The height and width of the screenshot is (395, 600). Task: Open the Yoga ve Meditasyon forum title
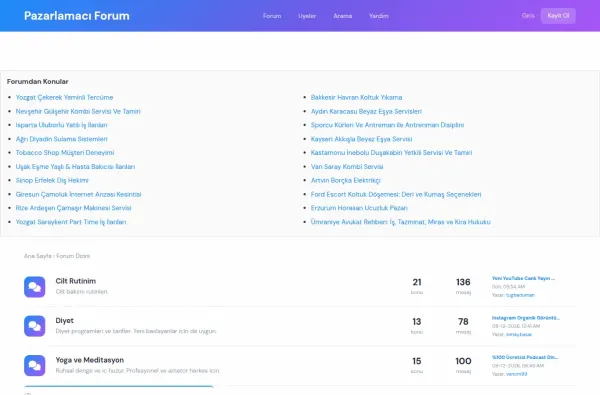[x=90, y=360]
